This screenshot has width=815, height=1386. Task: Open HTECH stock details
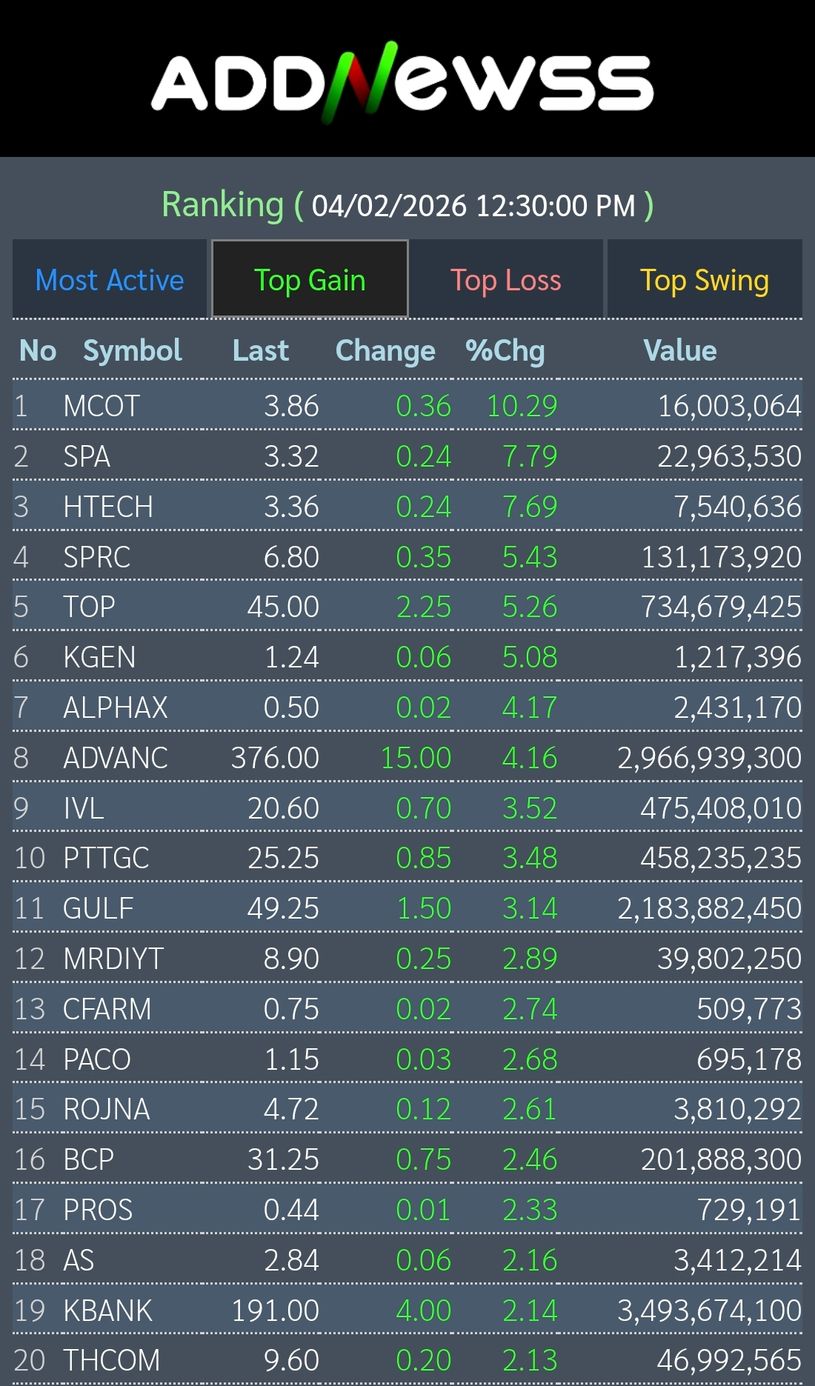coord(108,507)
